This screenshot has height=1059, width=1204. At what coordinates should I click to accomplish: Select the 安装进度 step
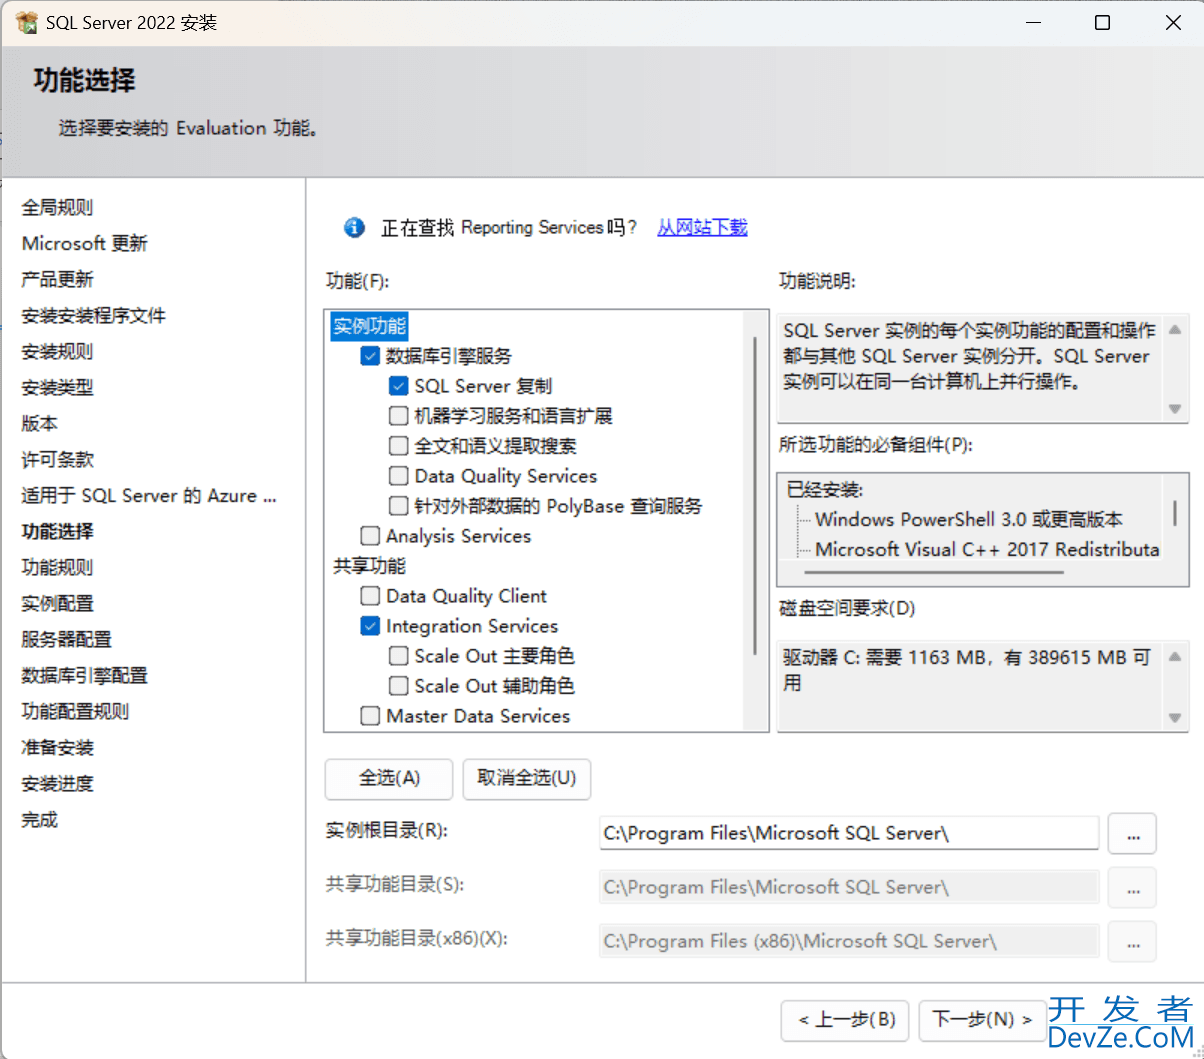(57, 783)
